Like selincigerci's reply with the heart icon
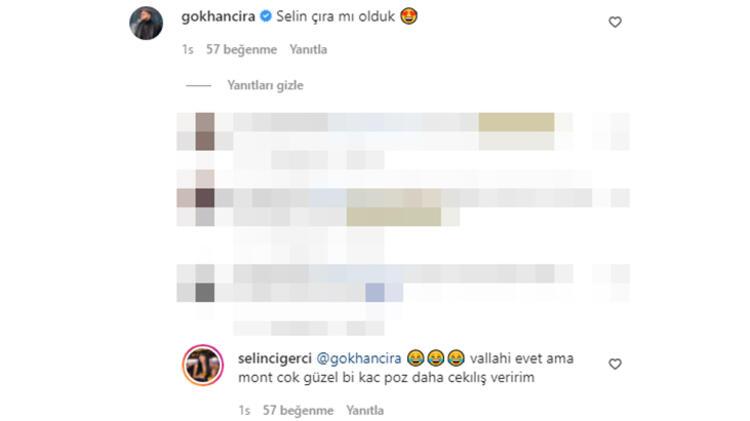The width and height of the screenshot is (750, 421). 615,364
